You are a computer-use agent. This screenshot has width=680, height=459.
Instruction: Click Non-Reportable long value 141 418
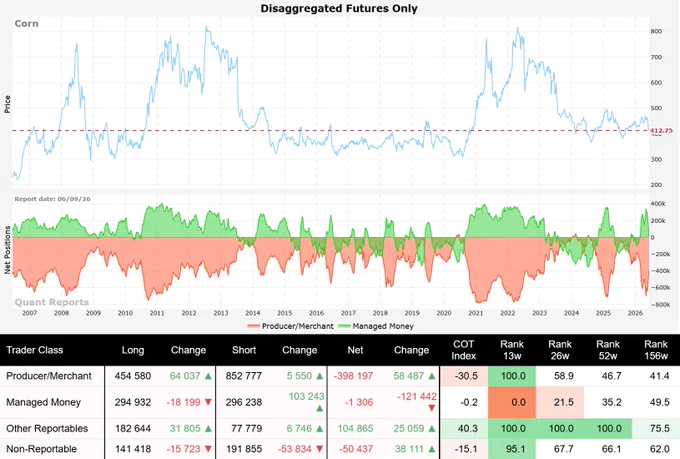[133, 449]
